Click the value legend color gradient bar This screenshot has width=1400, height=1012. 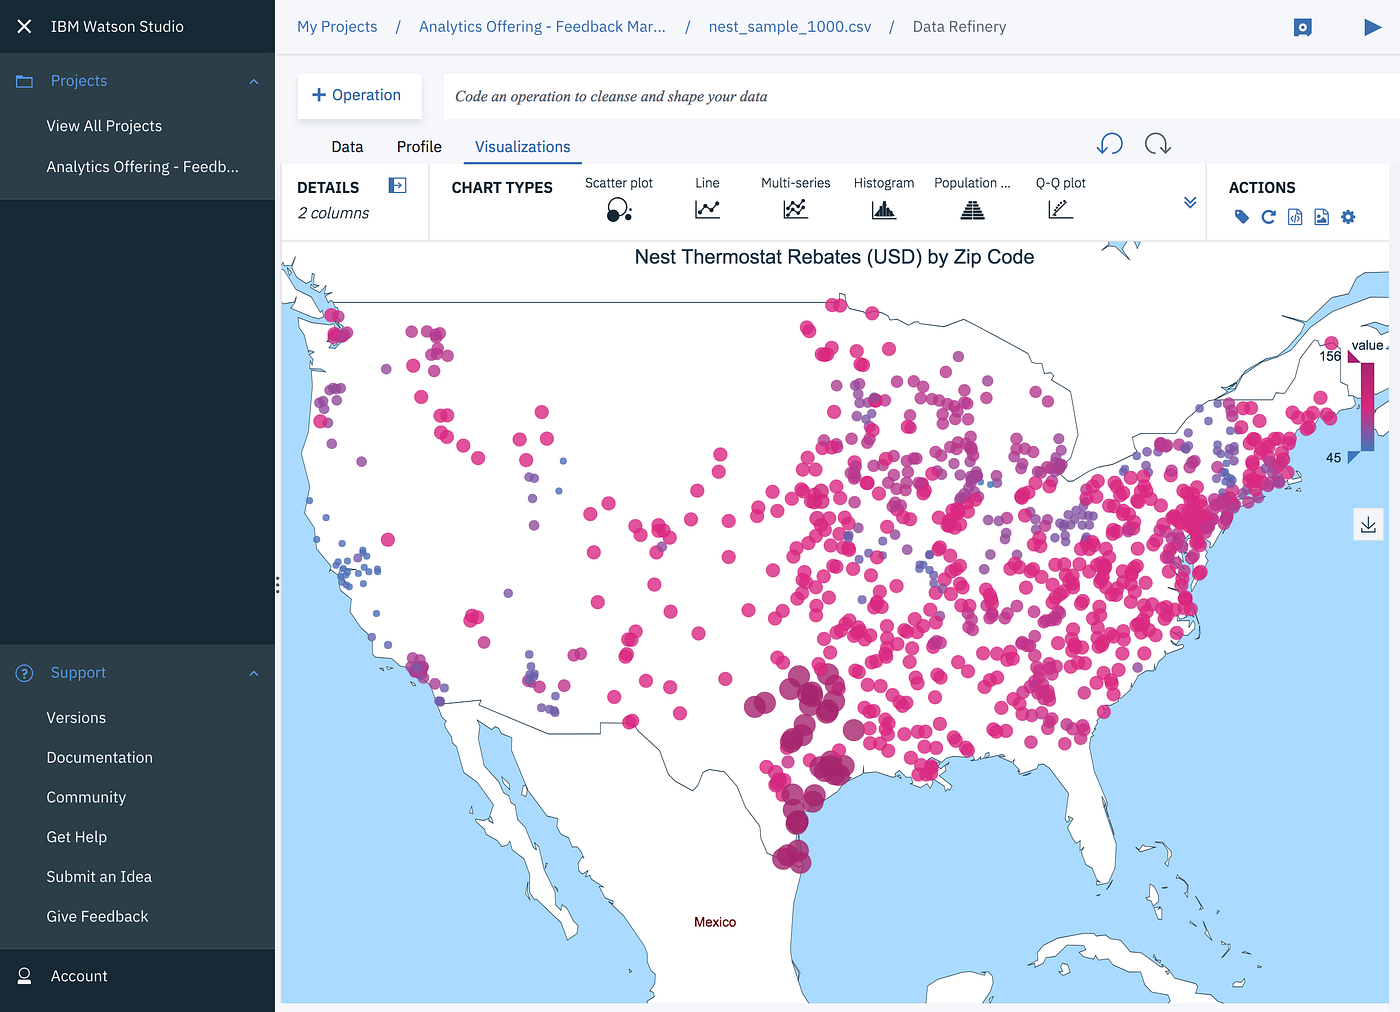coord(1367,407)
